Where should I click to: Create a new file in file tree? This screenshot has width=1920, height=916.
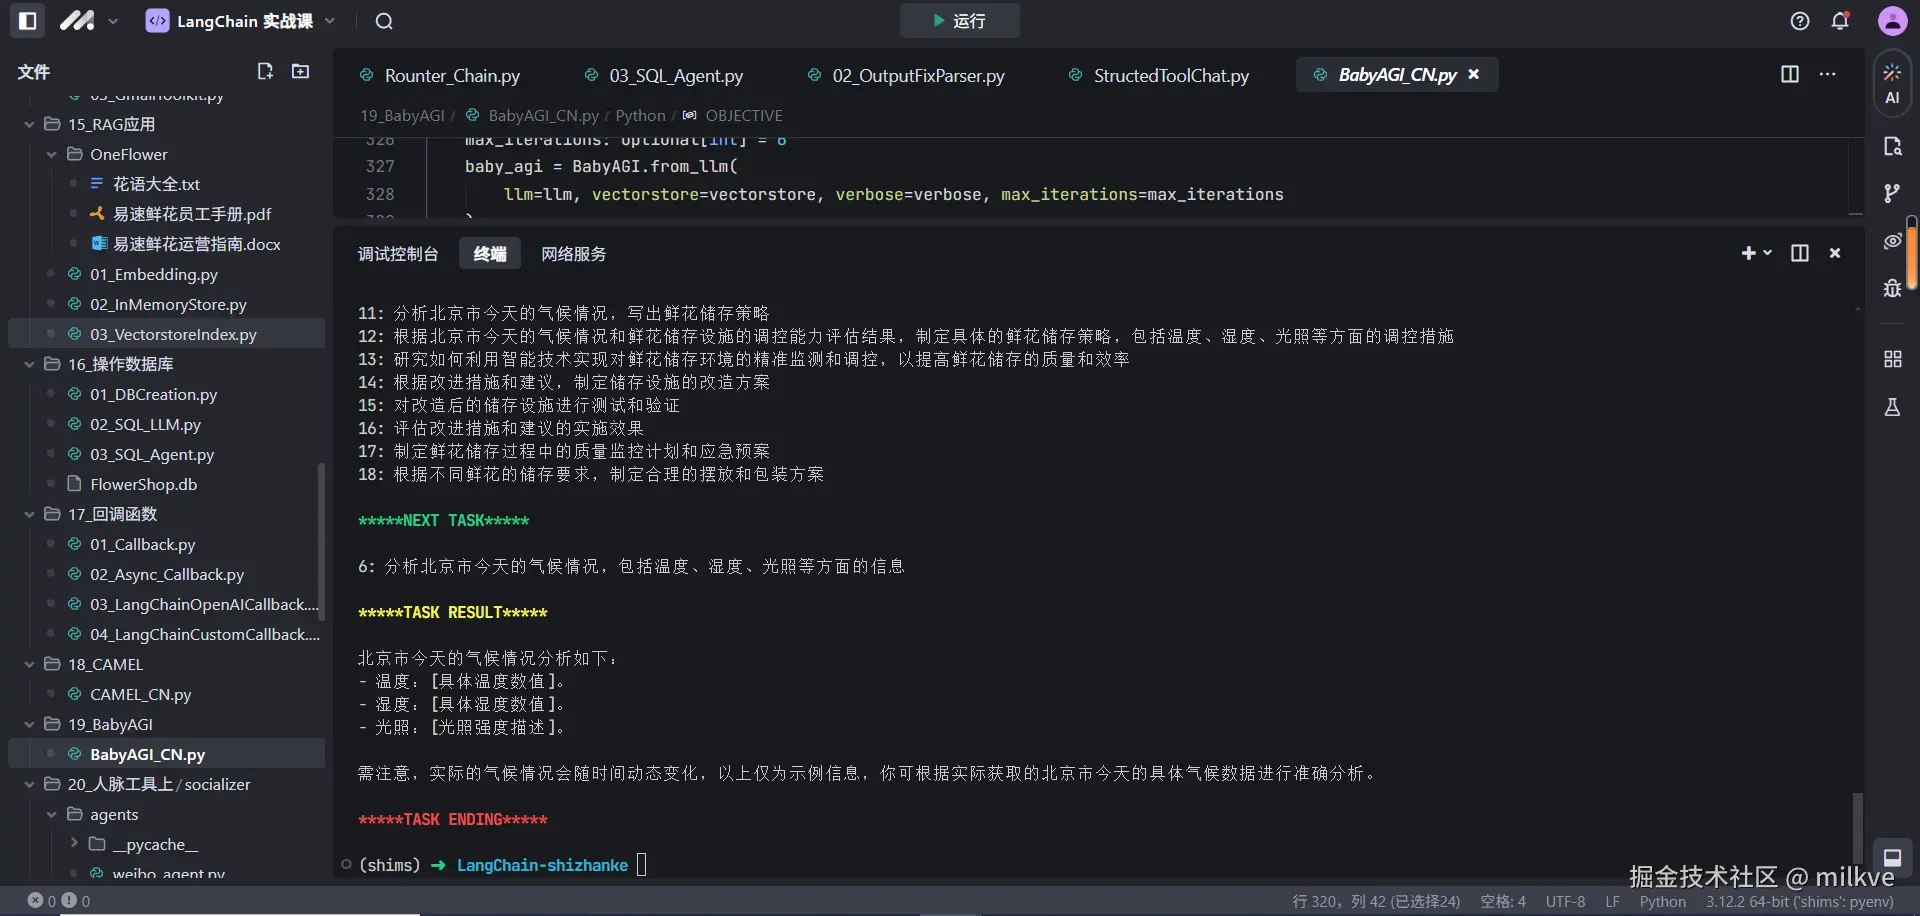pyautogui.click(x=265, y=71)
